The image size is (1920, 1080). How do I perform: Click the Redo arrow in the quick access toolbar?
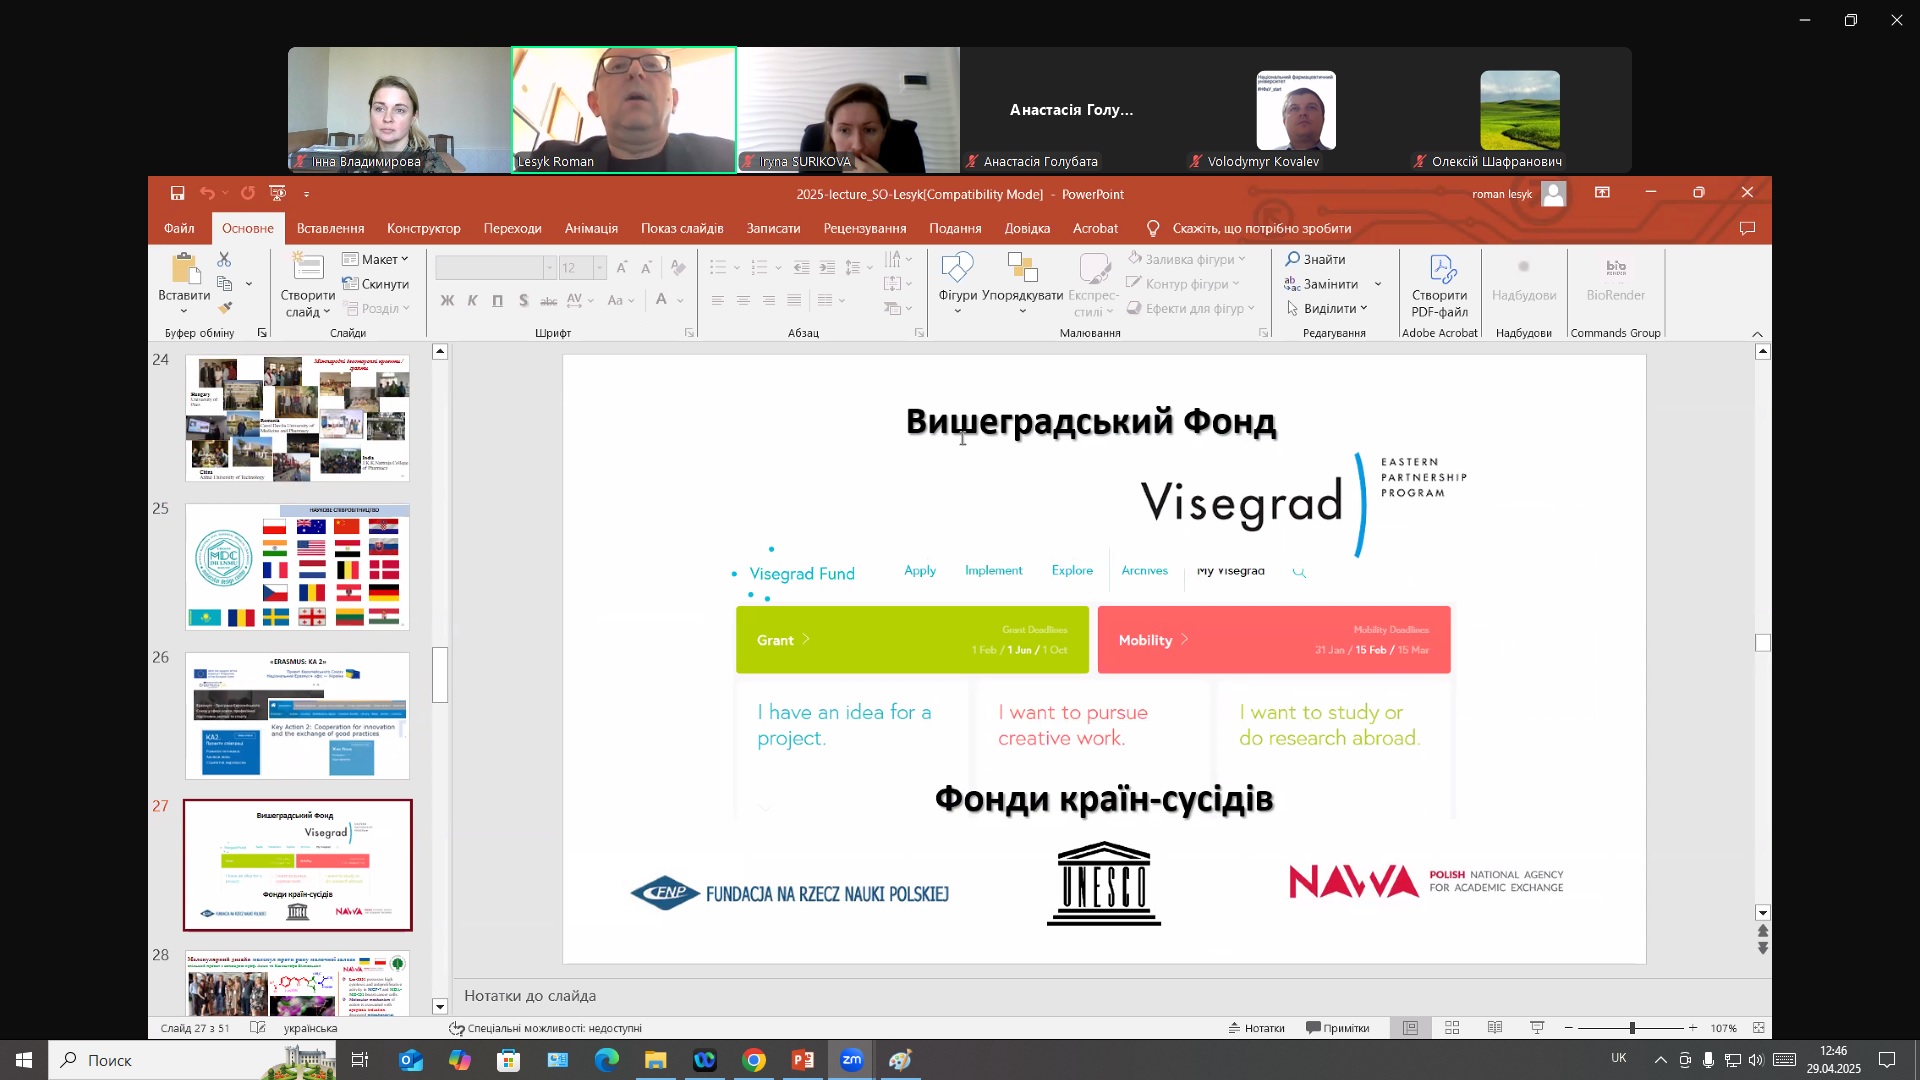(247, 193)
